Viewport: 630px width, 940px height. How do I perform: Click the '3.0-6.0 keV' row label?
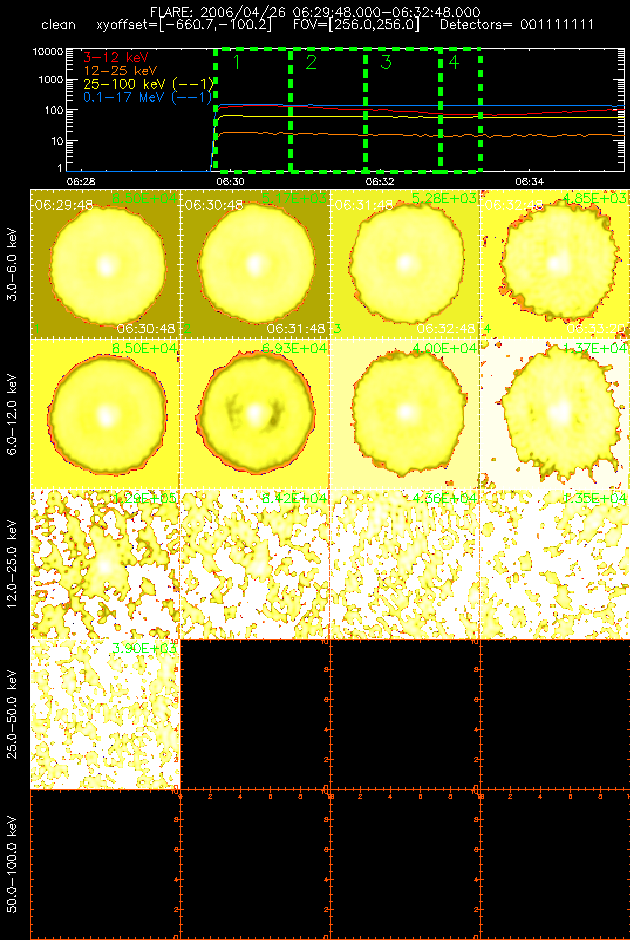(14, 266)
